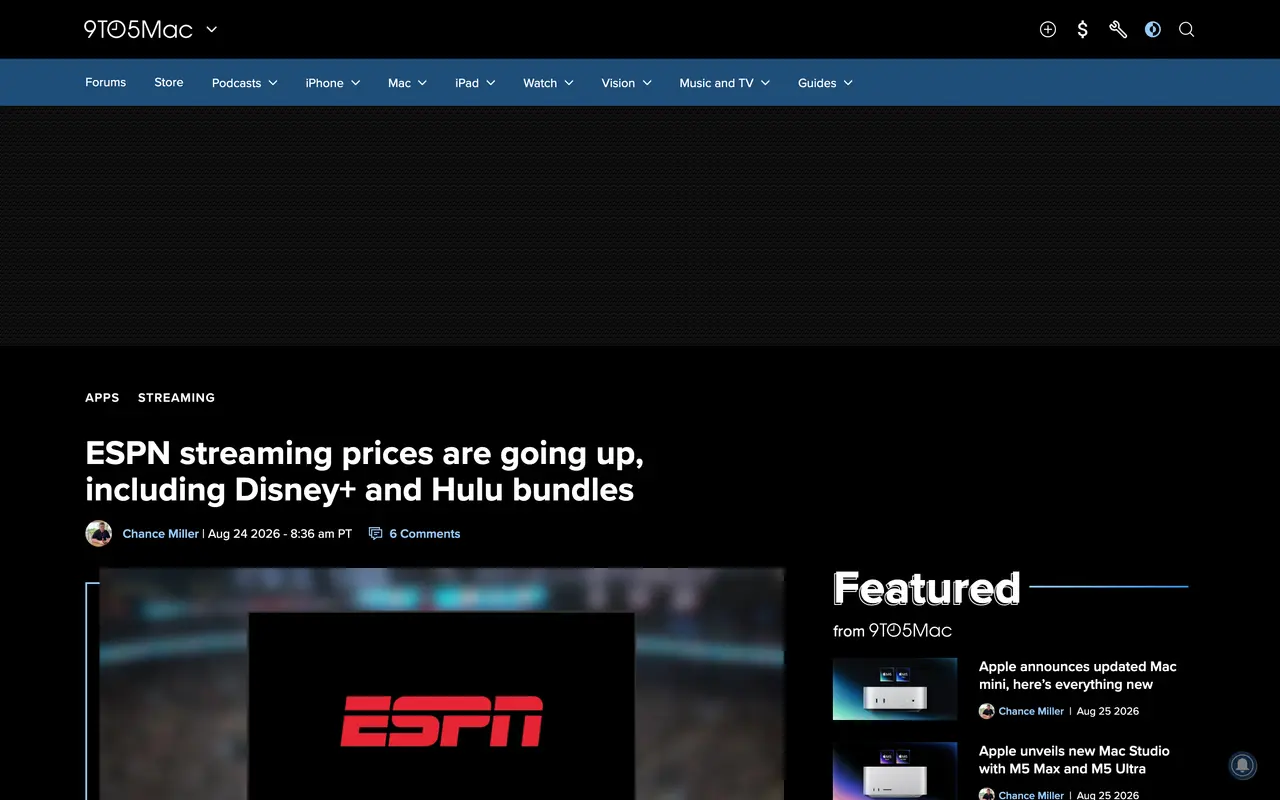Click the 9to5Mac logo under Featured

pyautogui.click(x=910, y=631)
